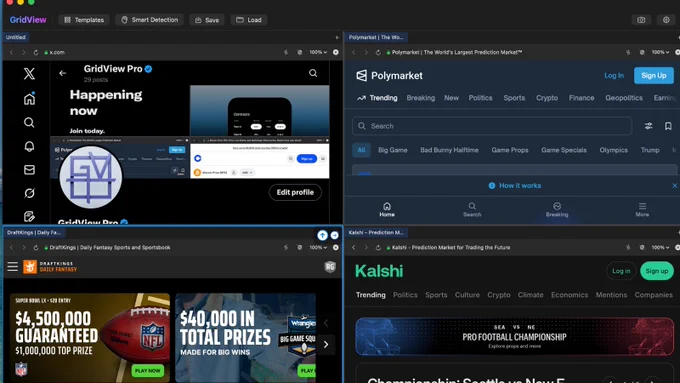Image resolution: width=680 pixels, height=383 pixels.
Task: Open the Templates menu in GridView
Action: tap(84, 20)
